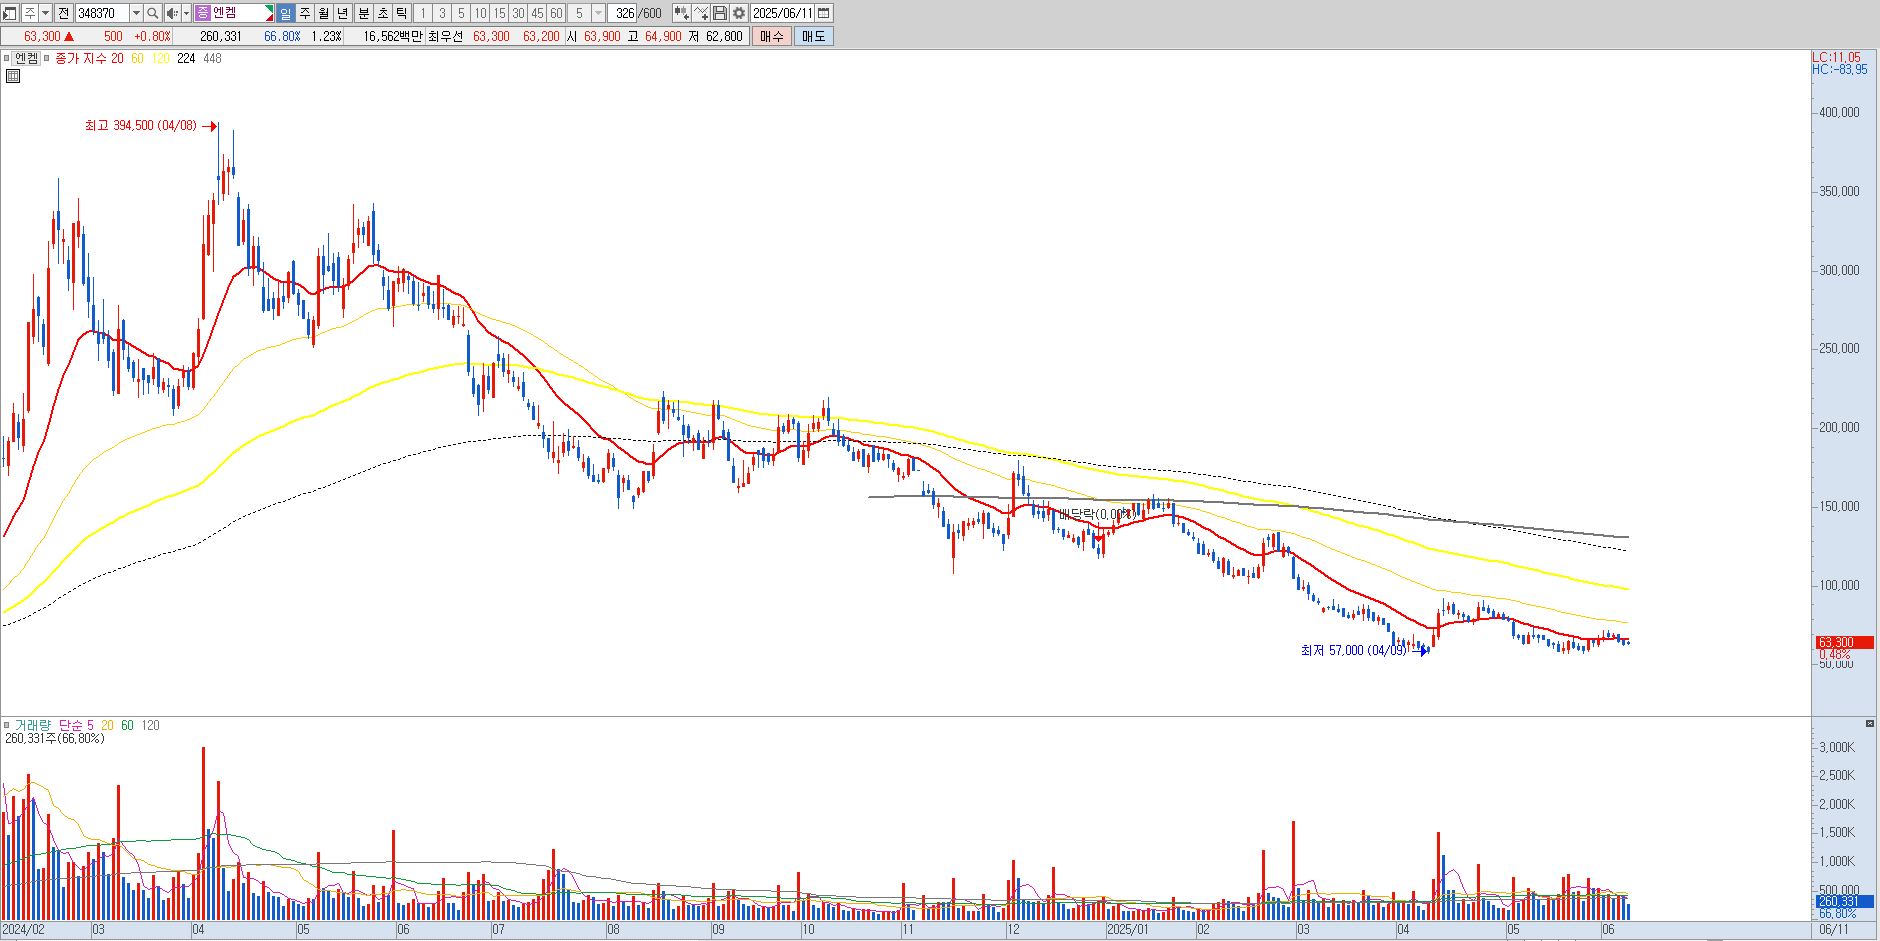Select the 일 daily period toggle
This screenshot has height=941, width=1880.
[x=285, y=13]
